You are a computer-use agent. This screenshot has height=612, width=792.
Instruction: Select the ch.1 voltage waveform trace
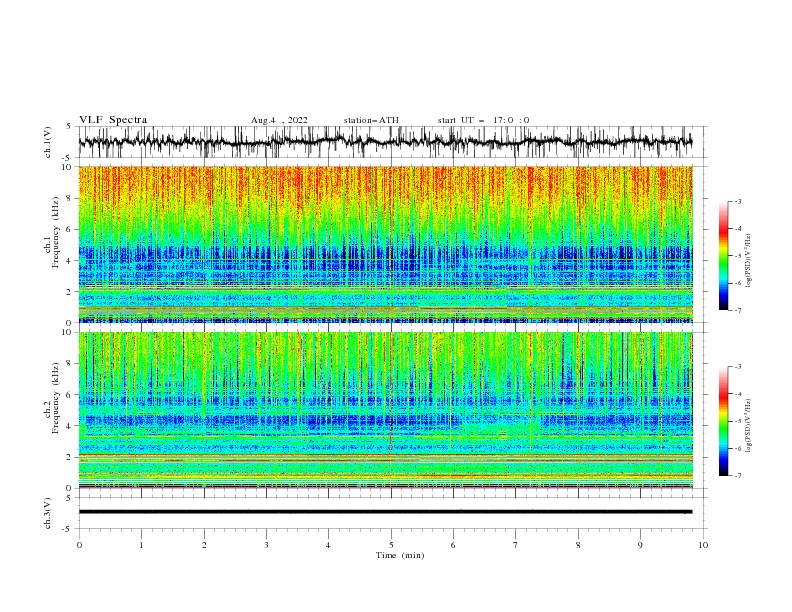click(385, 141)
